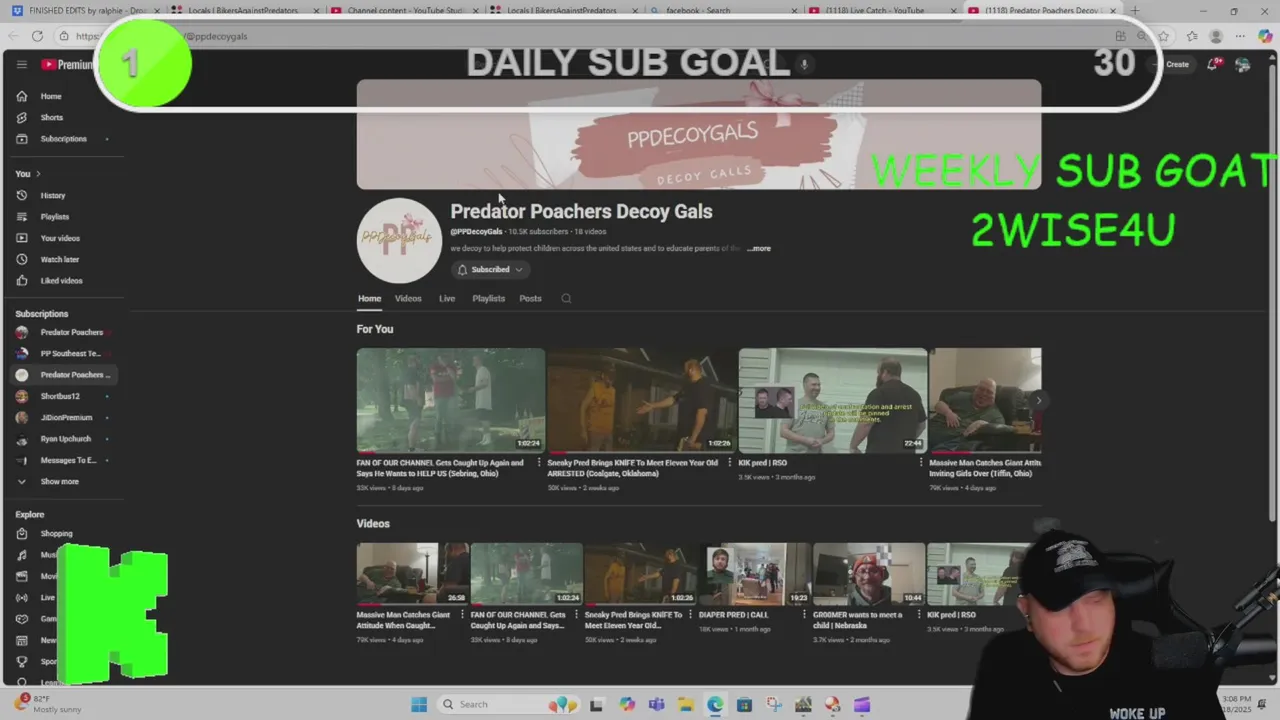Open Live under Explore

[47, 597]
